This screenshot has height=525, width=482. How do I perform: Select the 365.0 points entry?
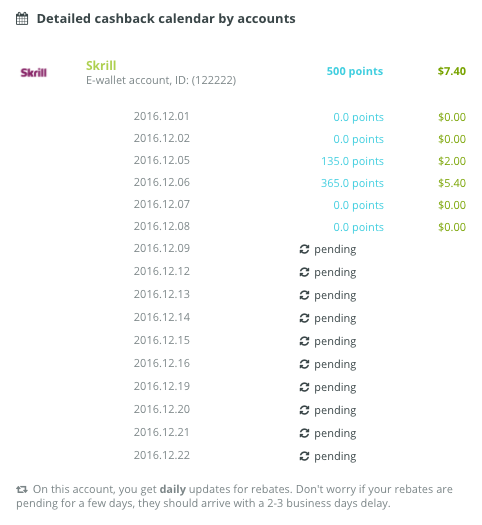point(352,183)
